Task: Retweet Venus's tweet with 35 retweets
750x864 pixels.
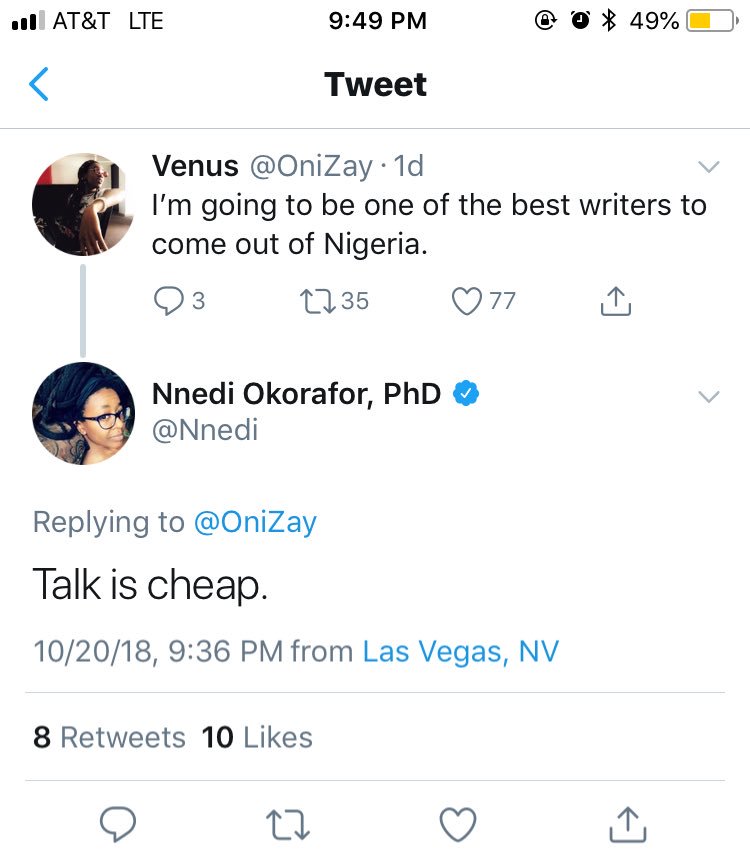Action: (x=321, y=300)
